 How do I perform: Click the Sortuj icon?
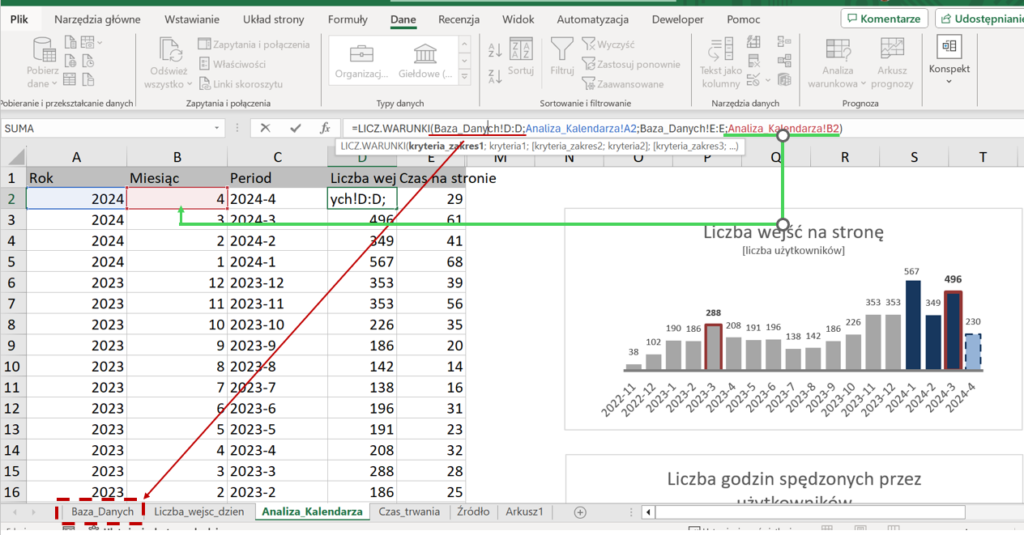coord(520,50)
